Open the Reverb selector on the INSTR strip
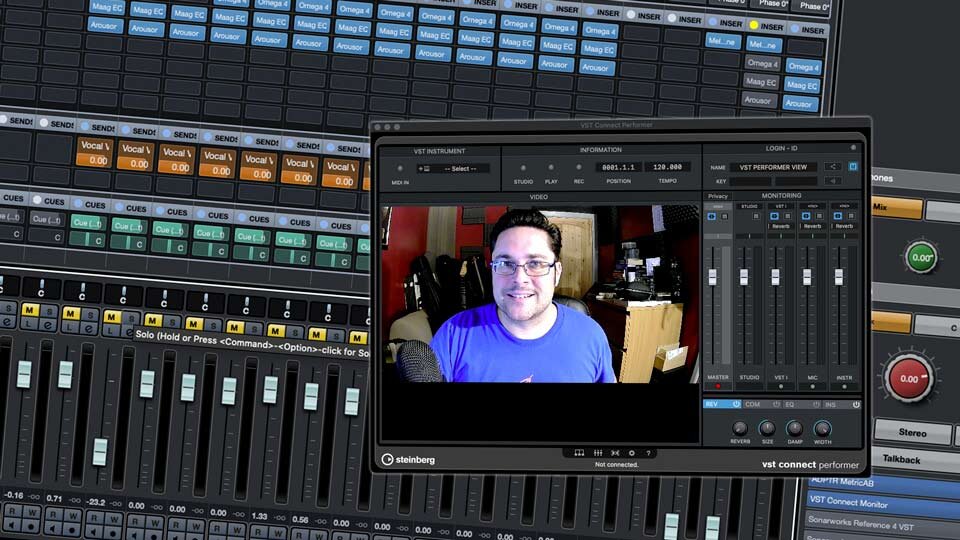 coord(844,227)
